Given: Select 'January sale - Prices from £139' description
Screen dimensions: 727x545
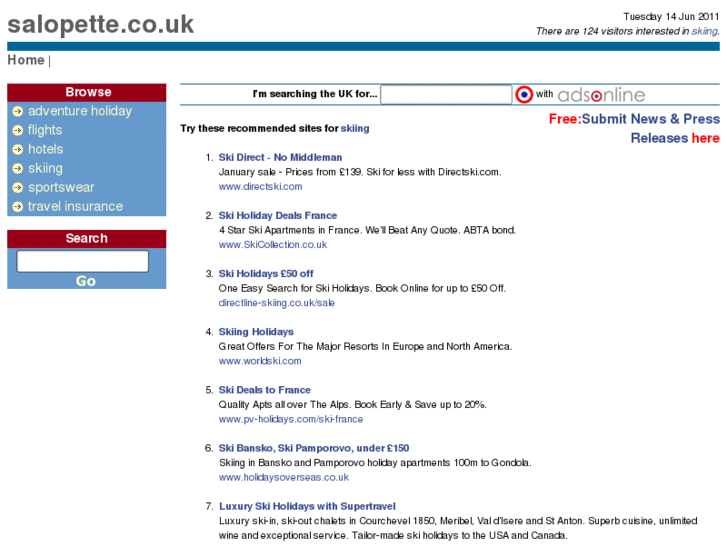Looking at the screenshot, I should 360,172.
